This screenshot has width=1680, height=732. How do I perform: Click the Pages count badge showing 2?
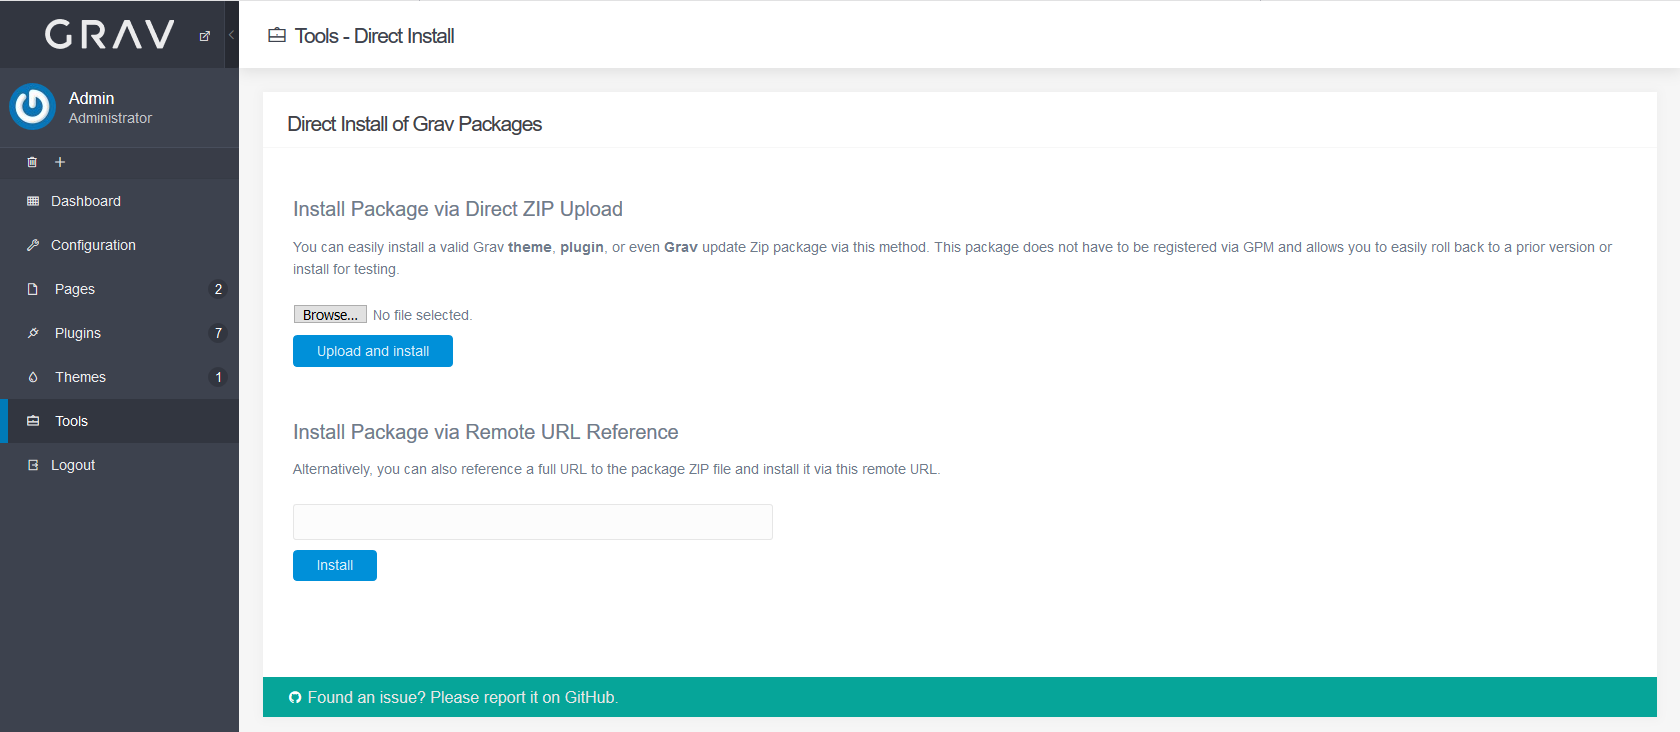pos(218,289)
